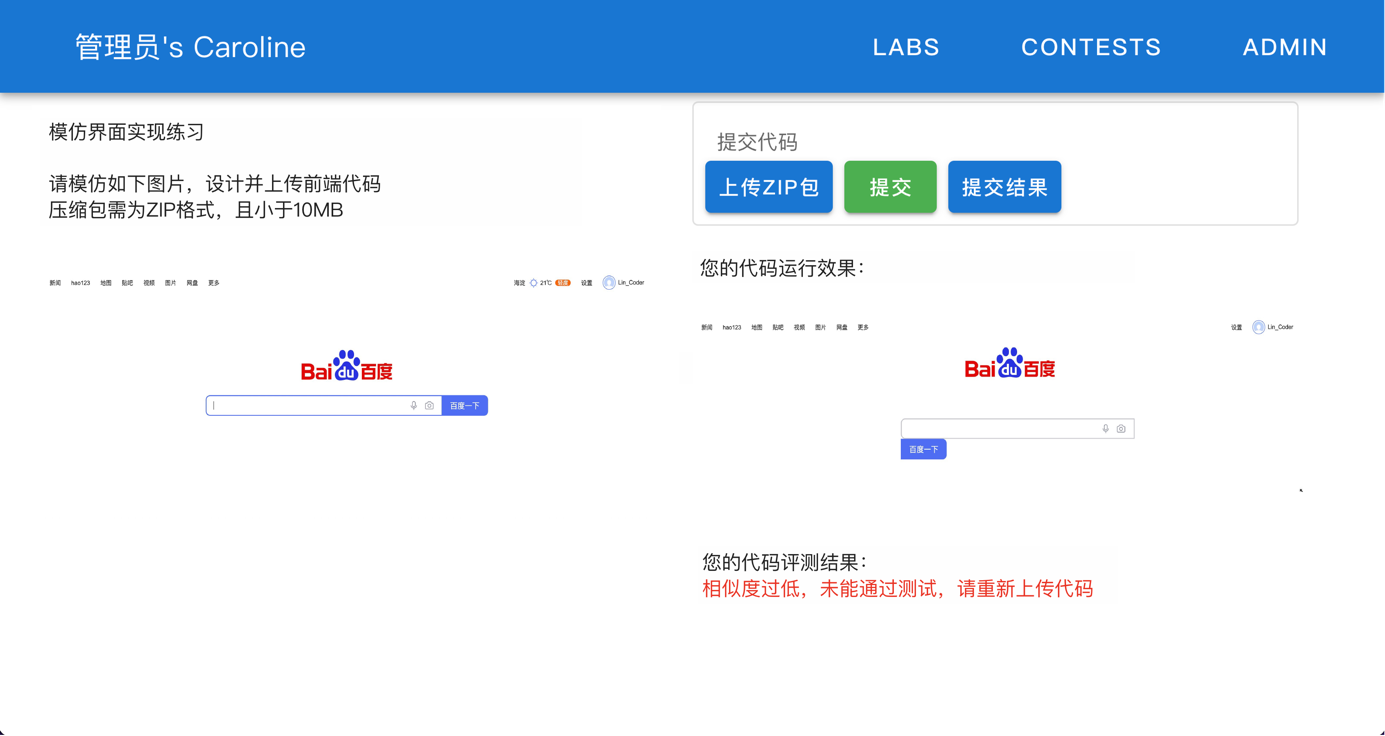This screenshot has width=1385, height=736.
Task: Click the 提交代码 panel heading
Action: (757, 142)
